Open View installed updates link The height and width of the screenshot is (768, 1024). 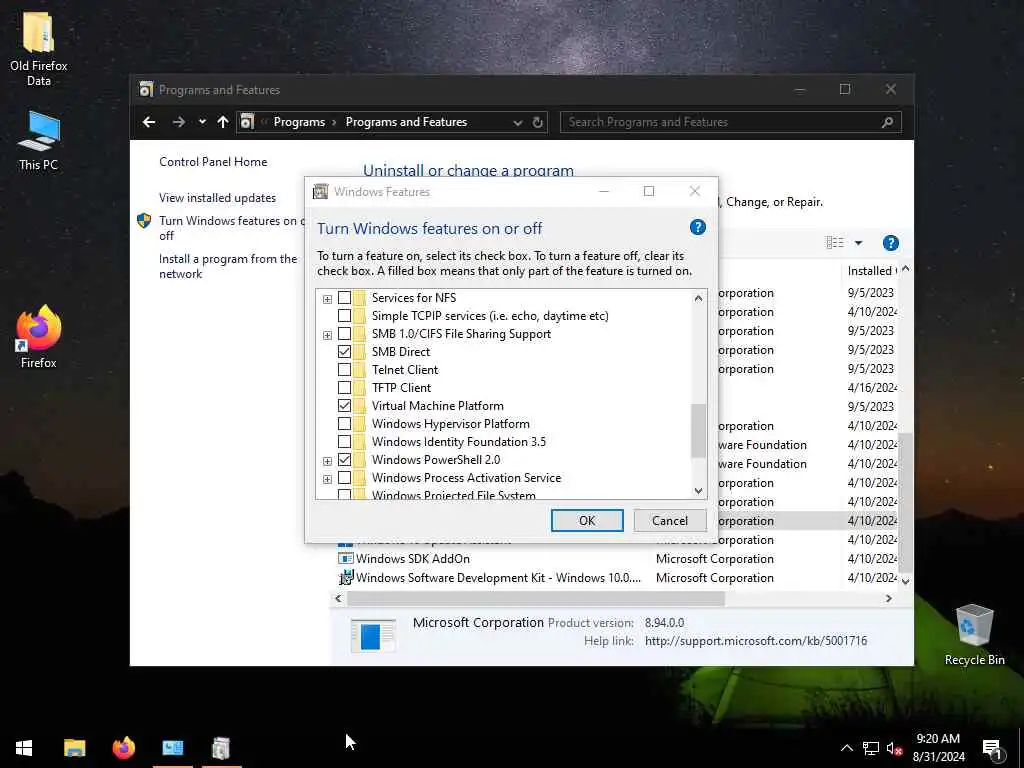click(217, 198)
